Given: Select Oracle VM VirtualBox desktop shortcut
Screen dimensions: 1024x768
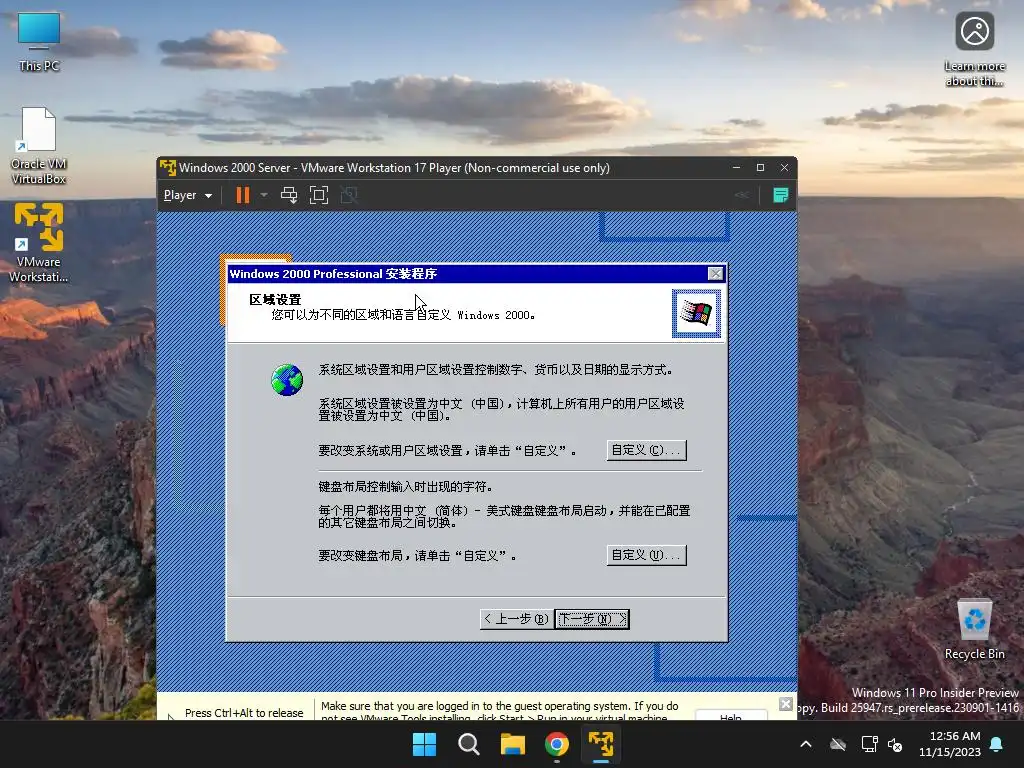Looking at the screenshot, I should tap(39, 146).
